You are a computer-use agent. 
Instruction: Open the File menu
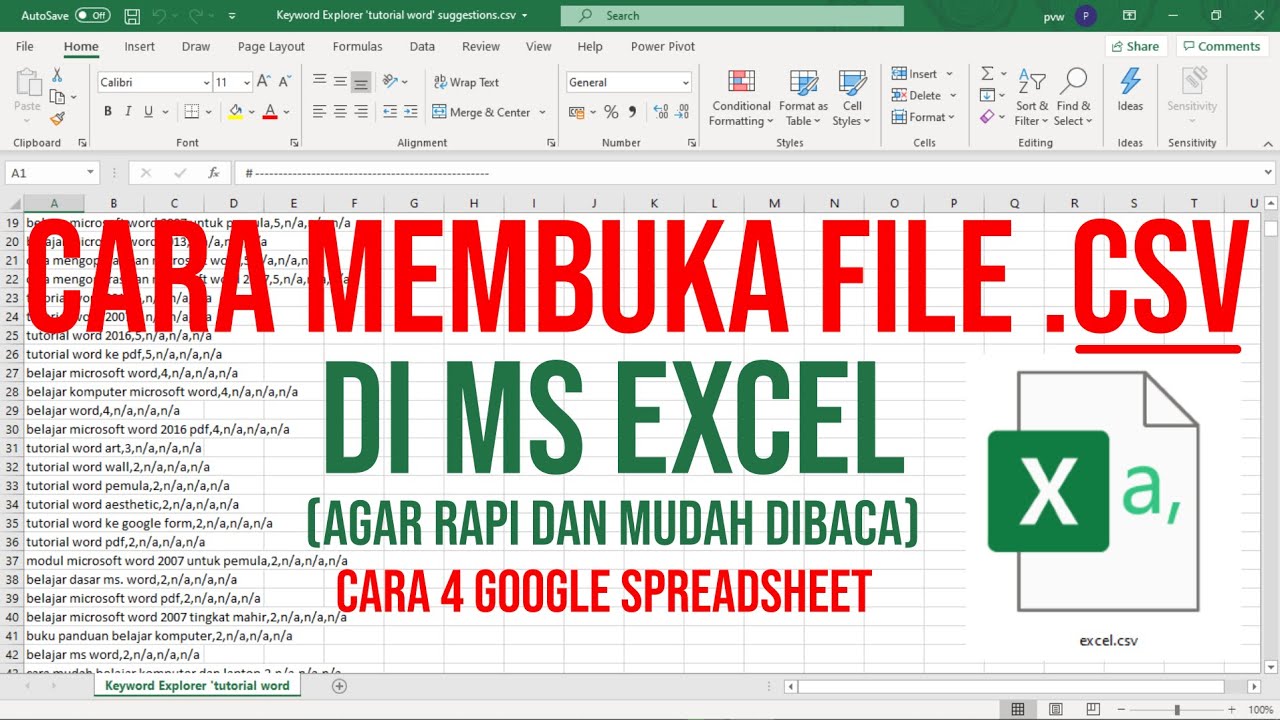pos(25,46)
